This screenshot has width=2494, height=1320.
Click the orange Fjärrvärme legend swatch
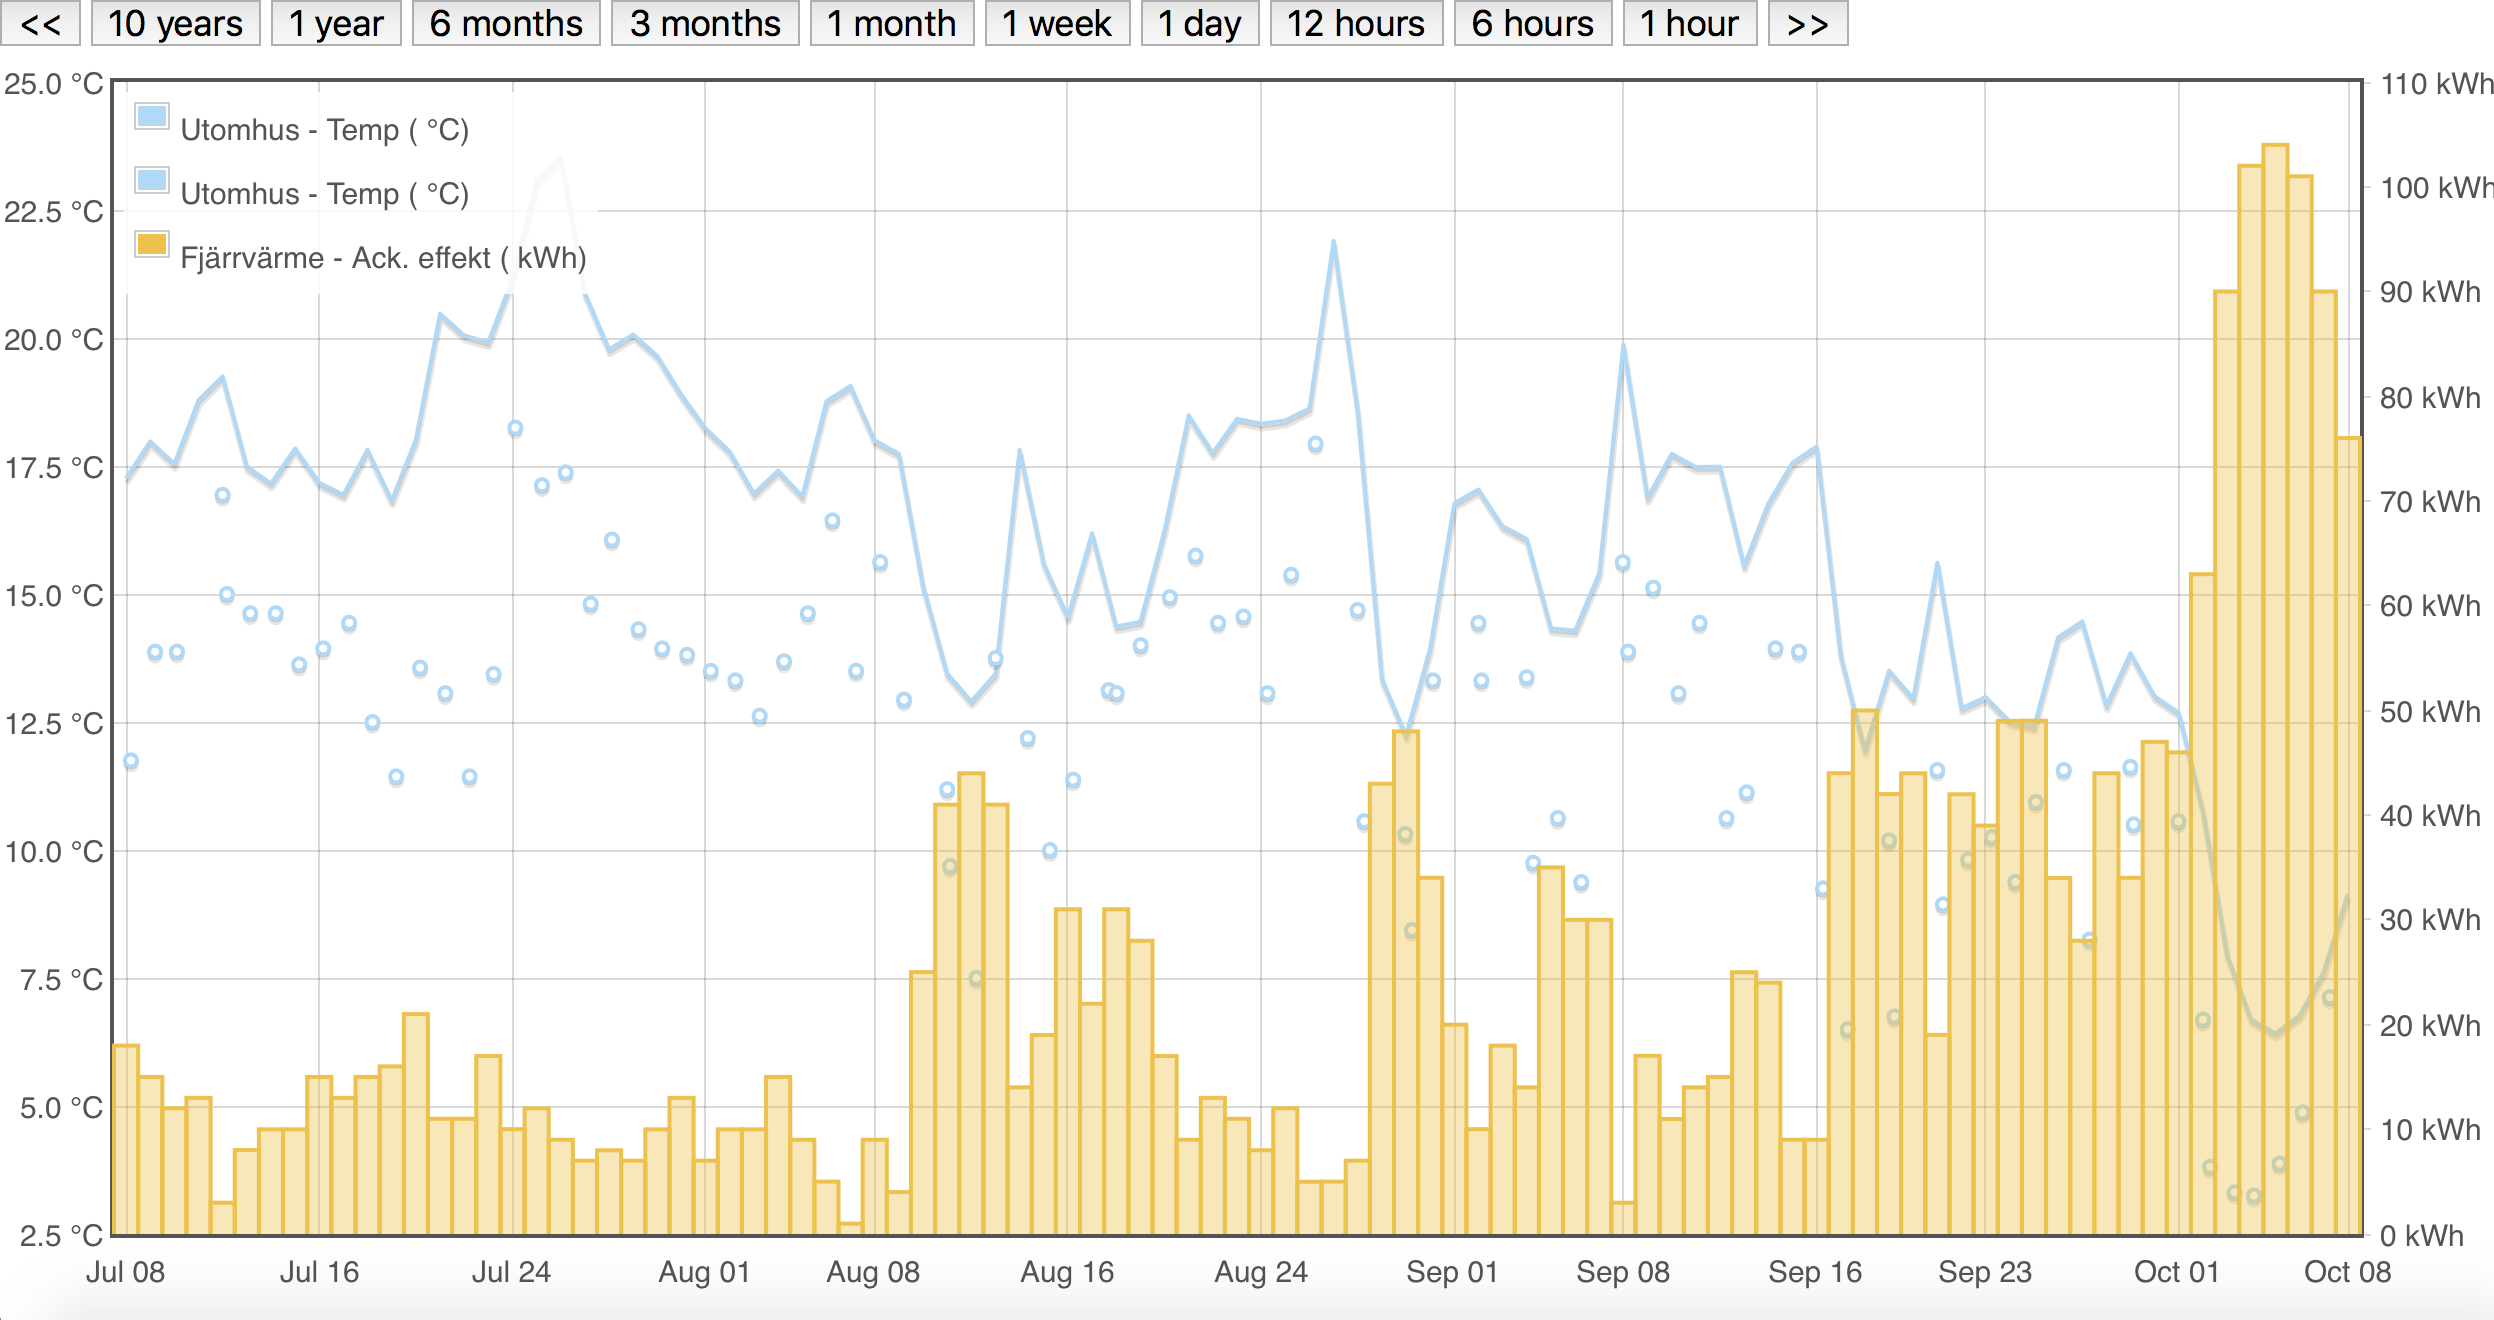point(152,244)
